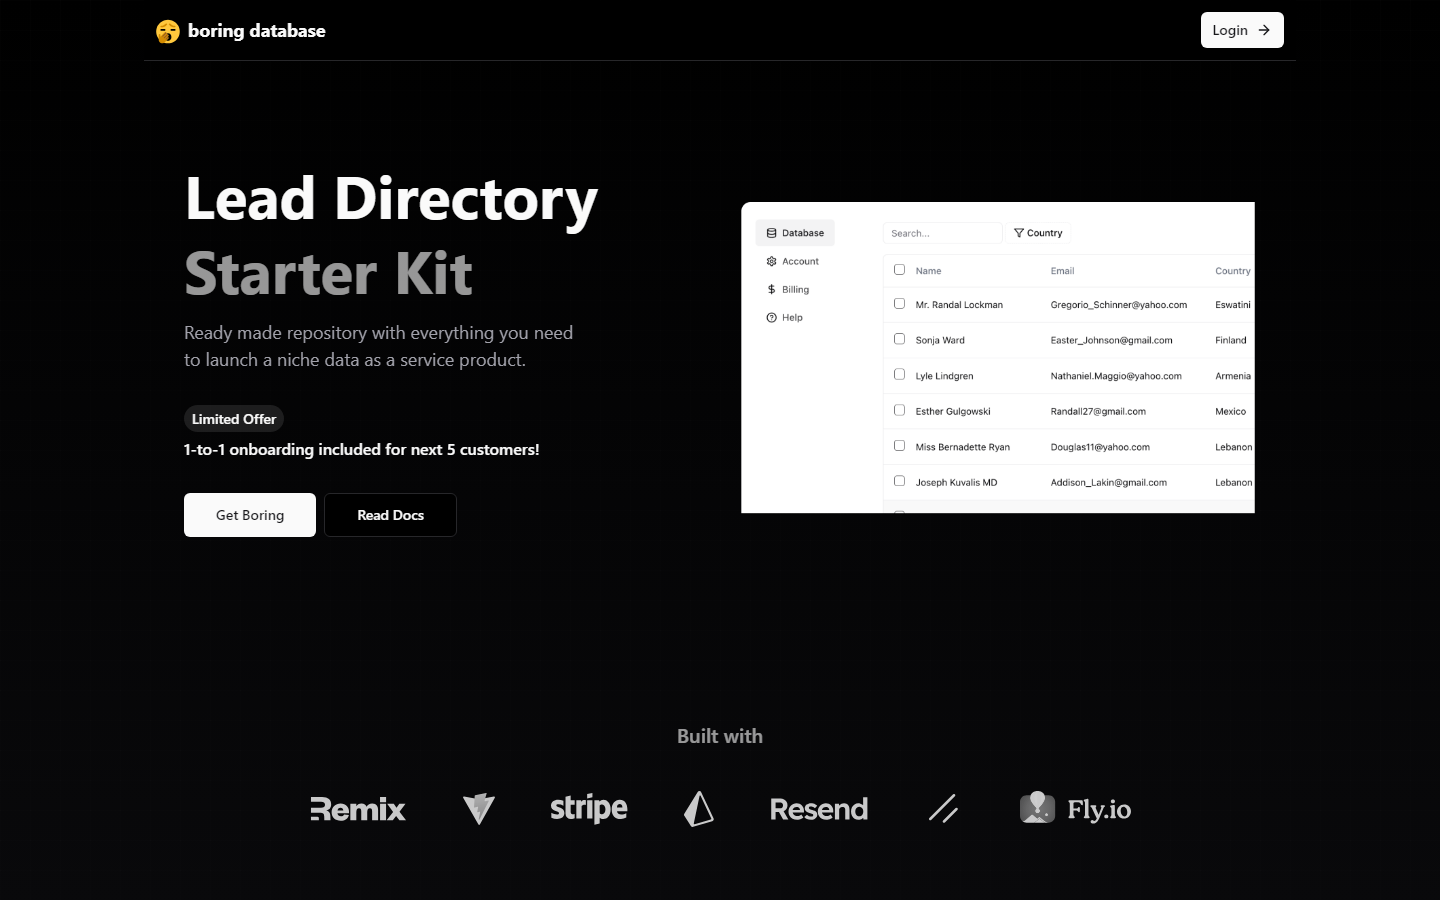Tick the checkbox for Sonja Ward
Screen dimensions: 1440x900
pos(899,339)
